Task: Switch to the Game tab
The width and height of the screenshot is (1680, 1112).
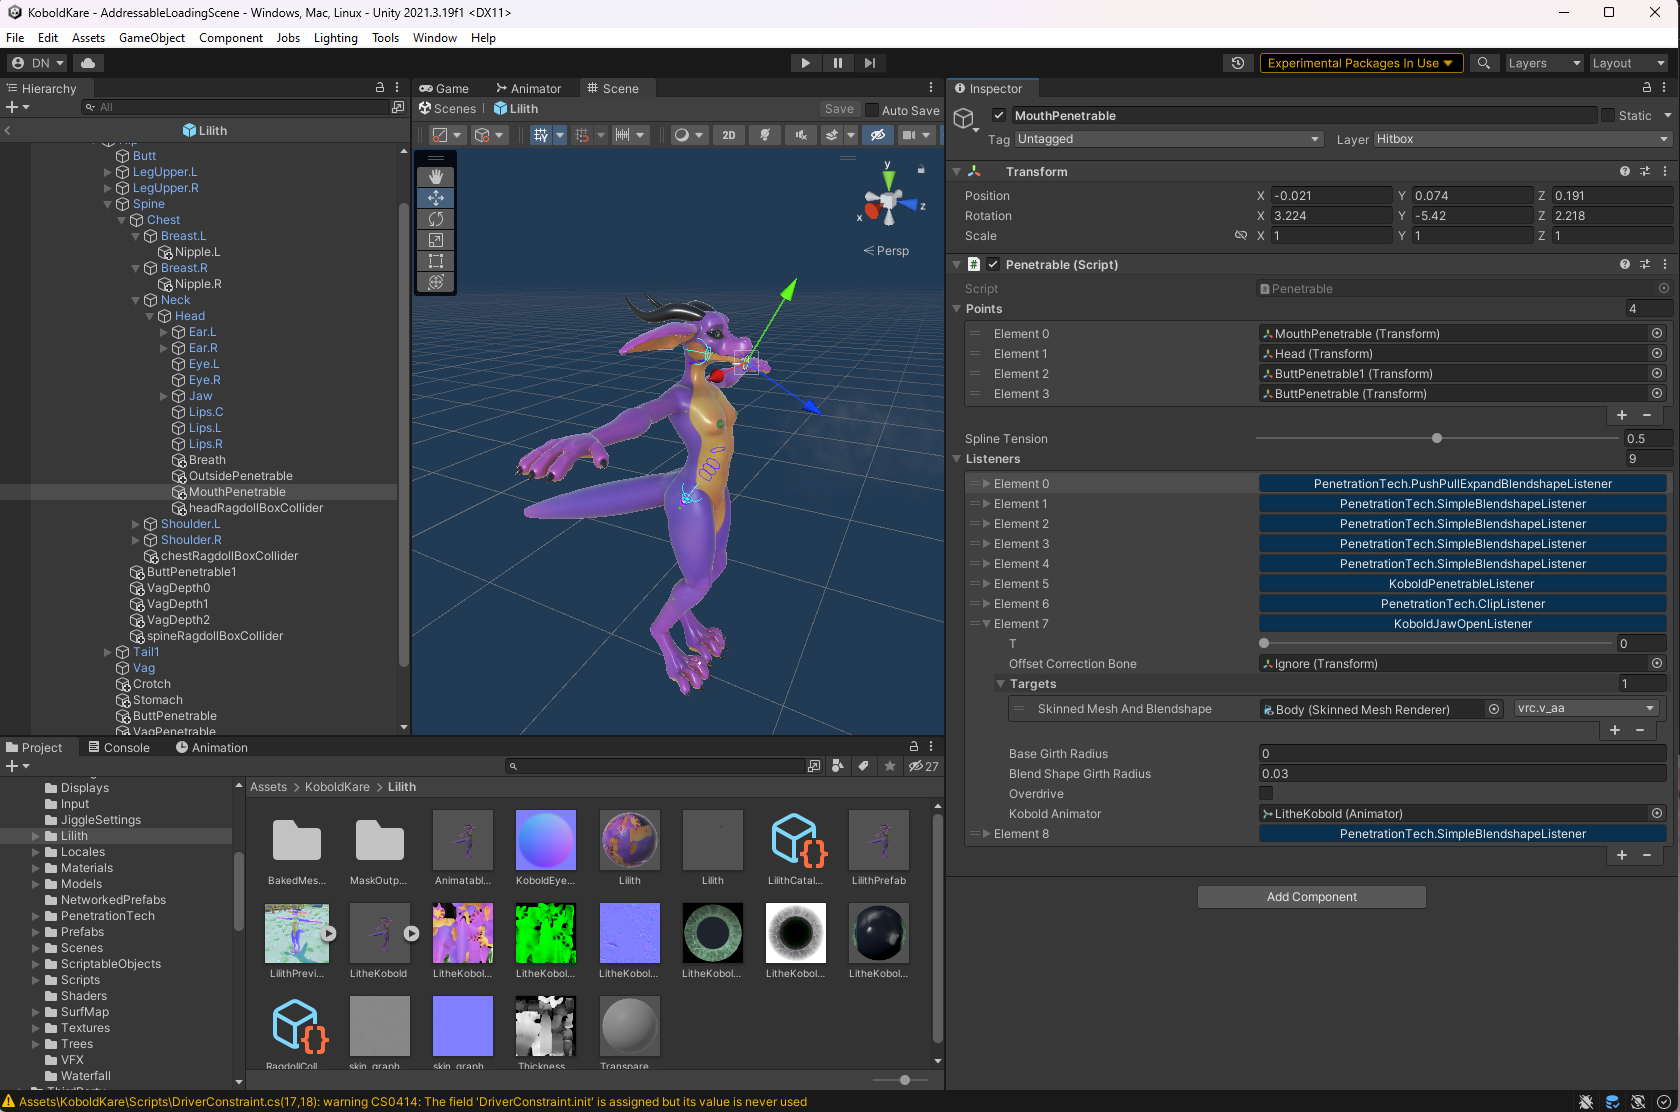Action: pyautogui.click(x=444, y=88)
